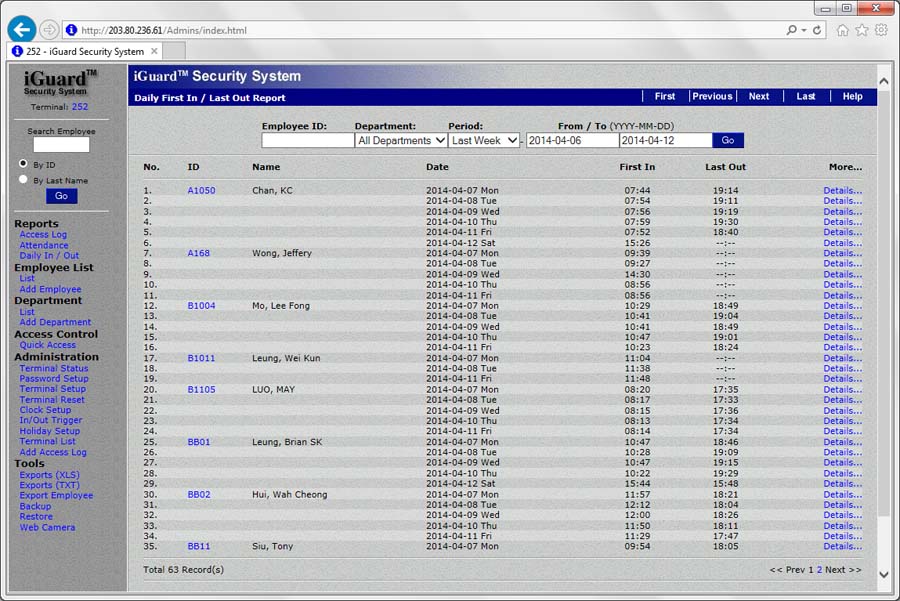Open the Terminal Reset link
This screenshot has height=601, width=900.
(52, 400)
